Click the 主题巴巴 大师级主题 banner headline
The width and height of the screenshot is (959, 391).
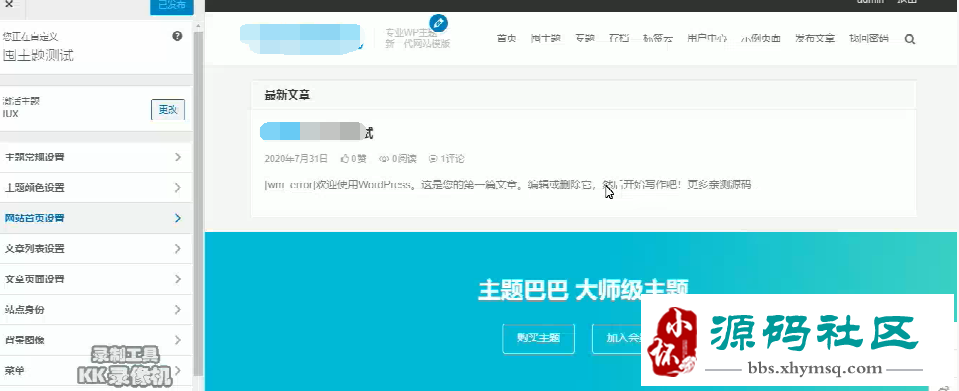coord(583,290)
